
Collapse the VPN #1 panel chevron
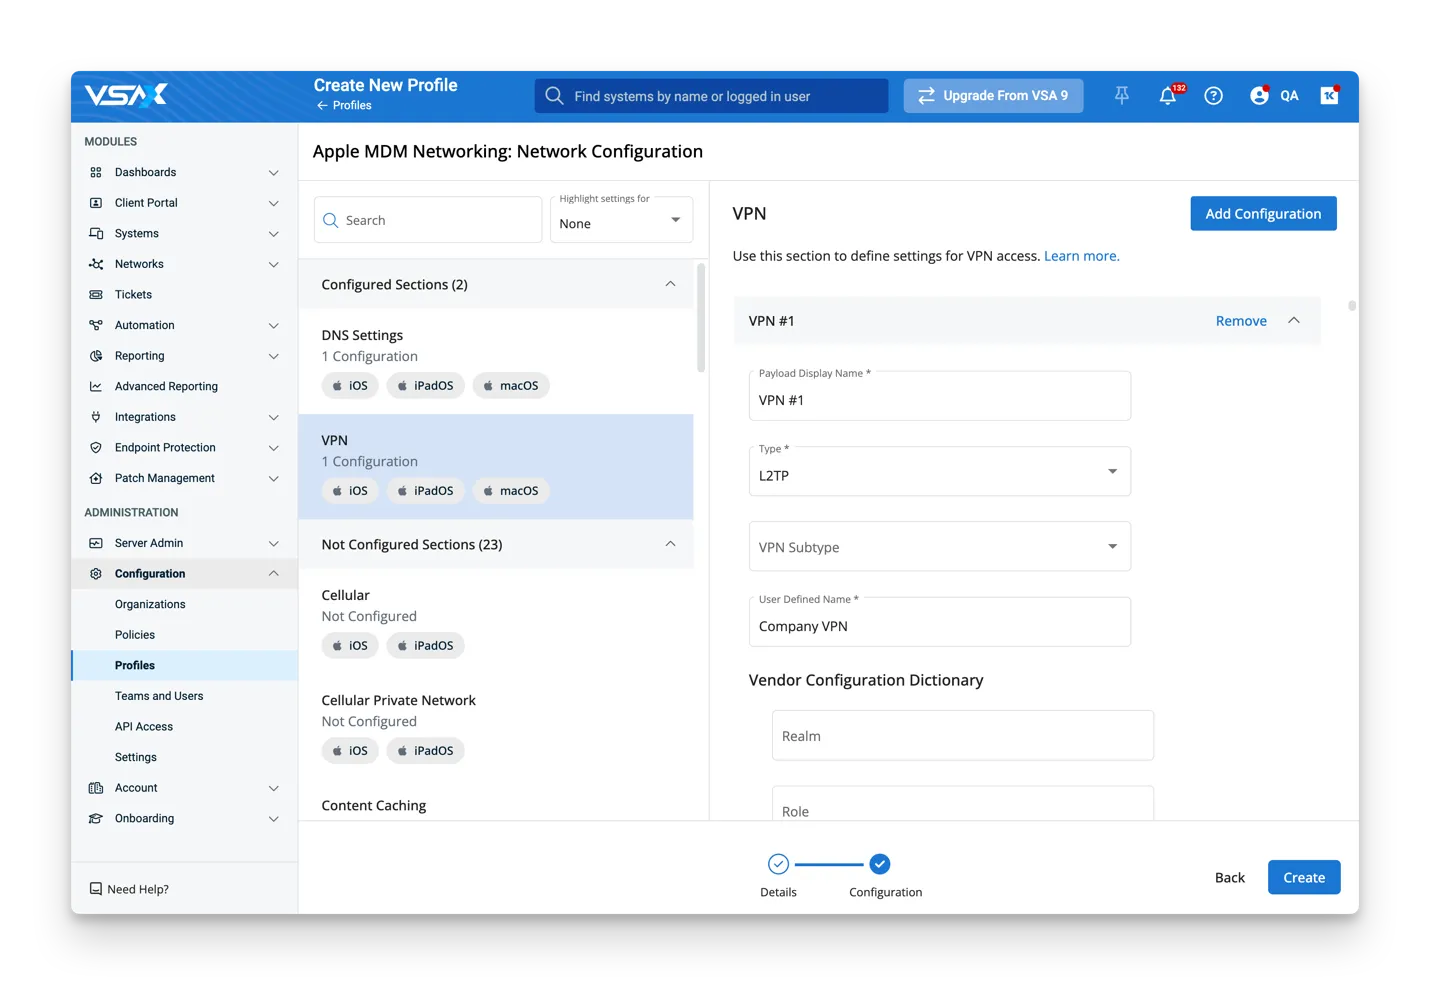(1294, 321)
